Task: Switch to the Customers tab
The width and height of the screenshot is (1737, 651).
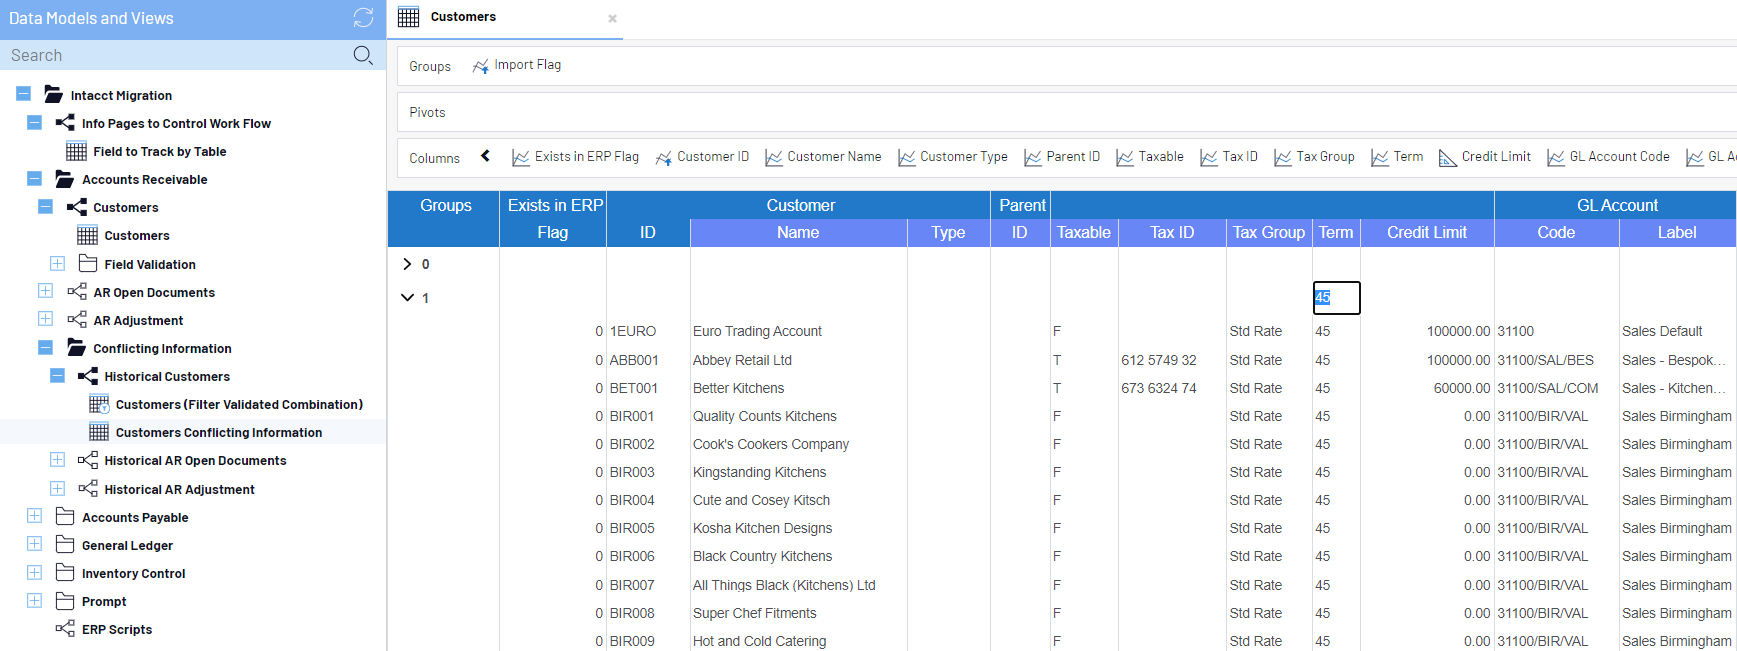Action: [463, 17]
